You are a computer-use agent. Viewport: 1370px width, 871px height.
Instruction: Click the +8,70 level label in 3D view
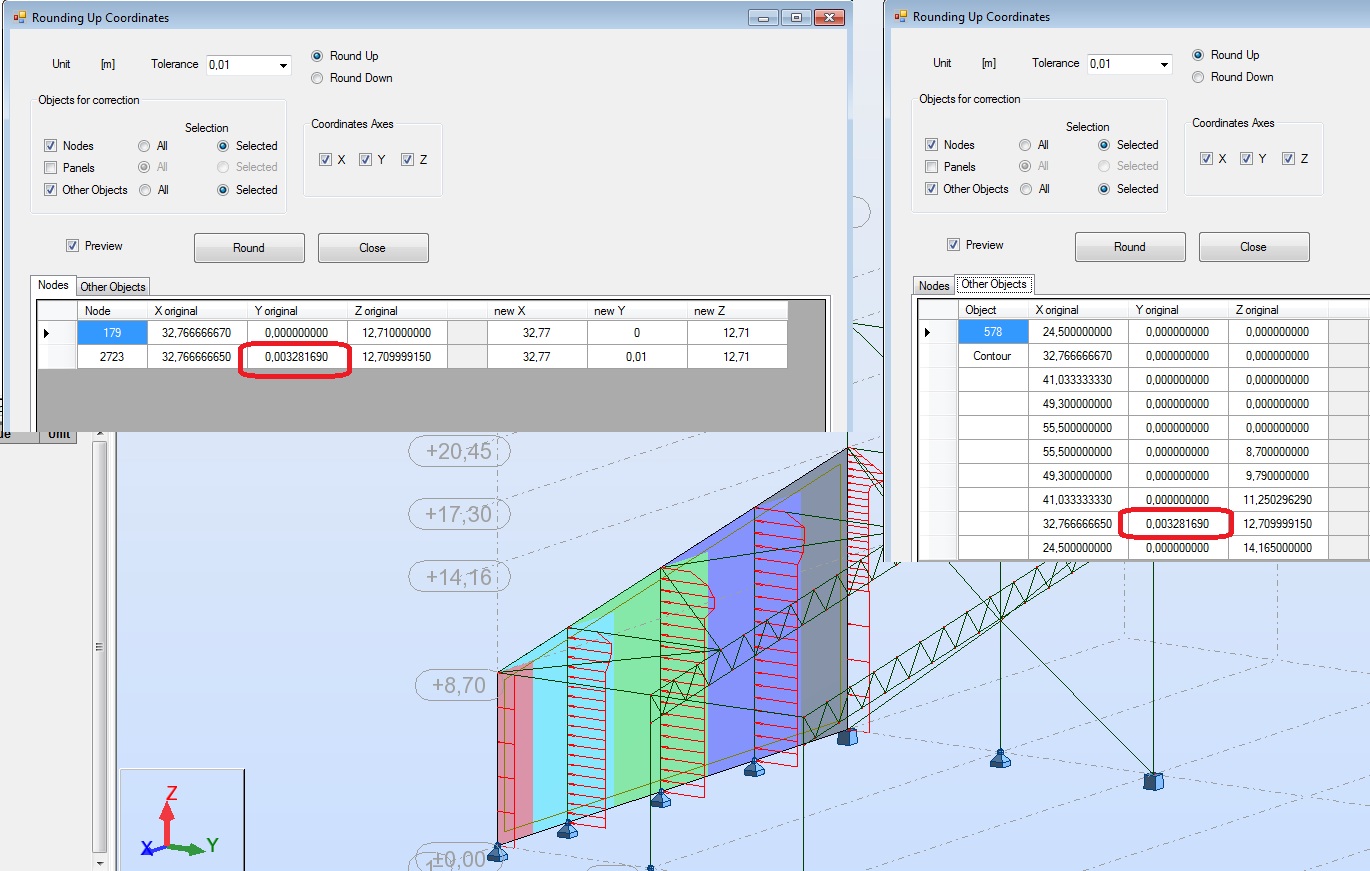click(459, 685)
